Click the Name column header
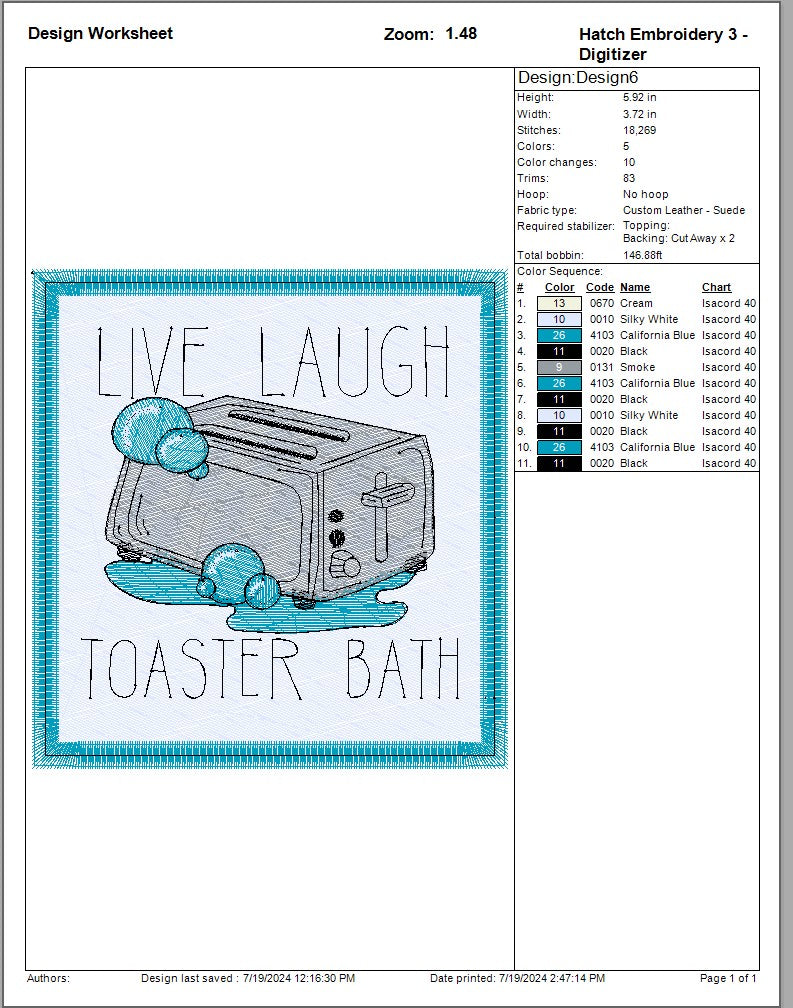This screenshot has height=1008, width=793. (635, 287)
